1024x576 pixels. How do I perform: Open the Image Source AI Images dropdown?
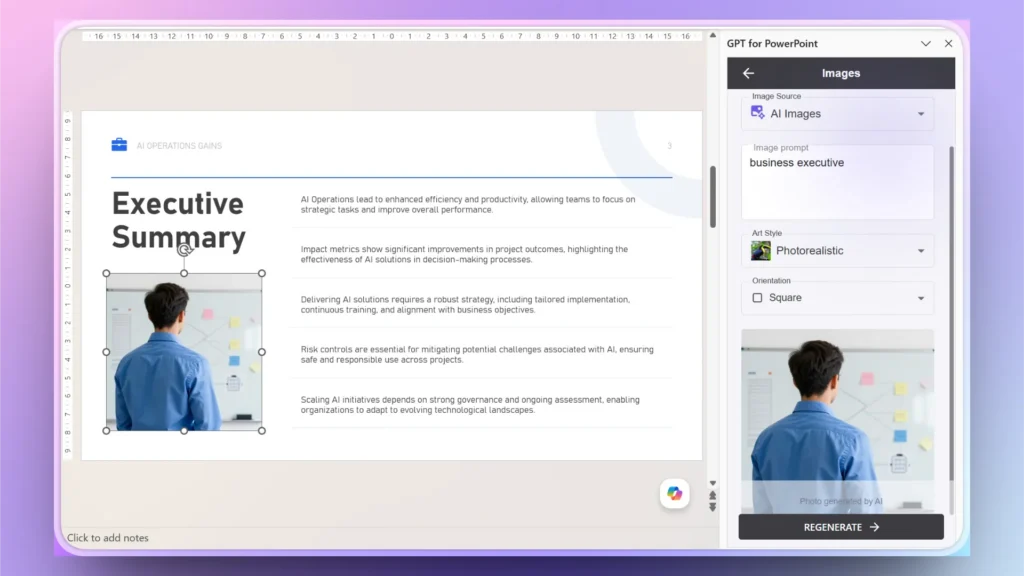(x=837, y=114)
